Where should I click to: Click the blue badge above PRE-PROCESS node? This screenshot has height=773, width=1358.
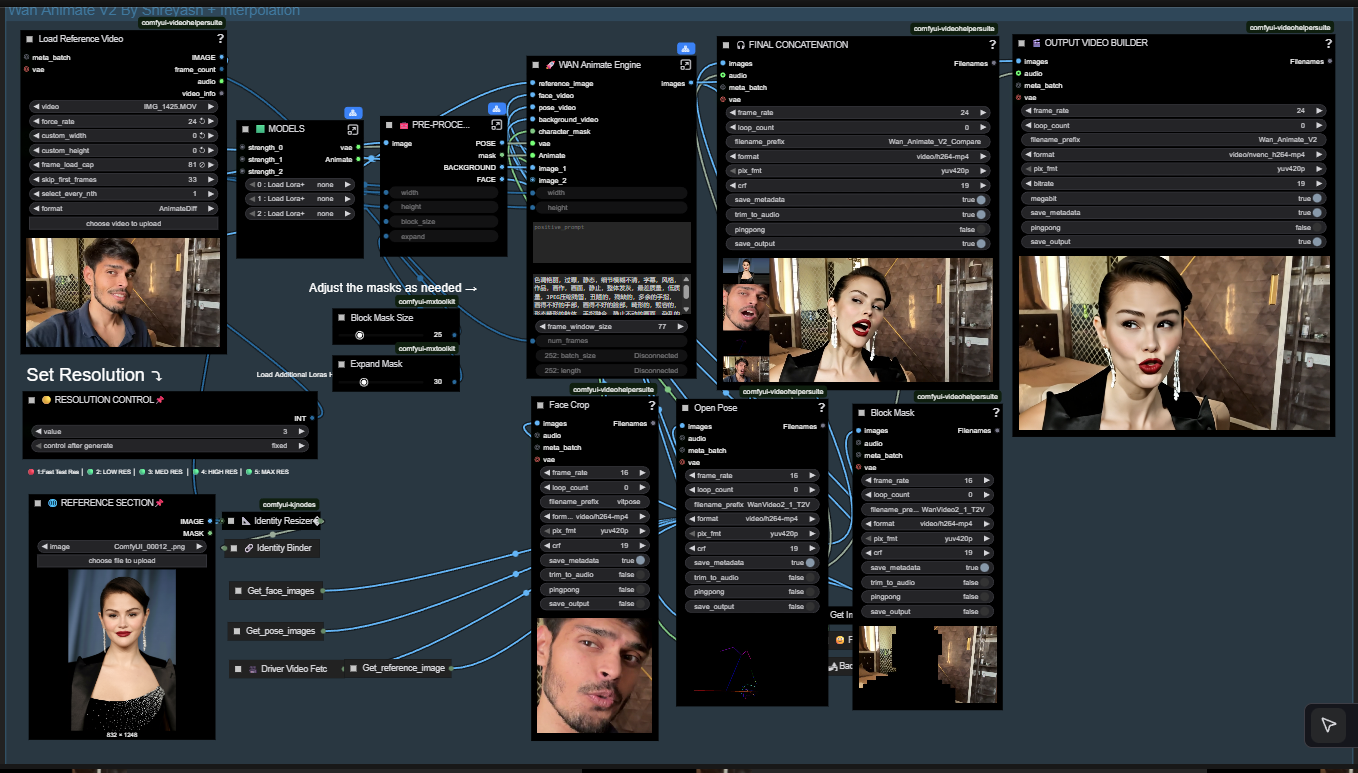[497, 108]
